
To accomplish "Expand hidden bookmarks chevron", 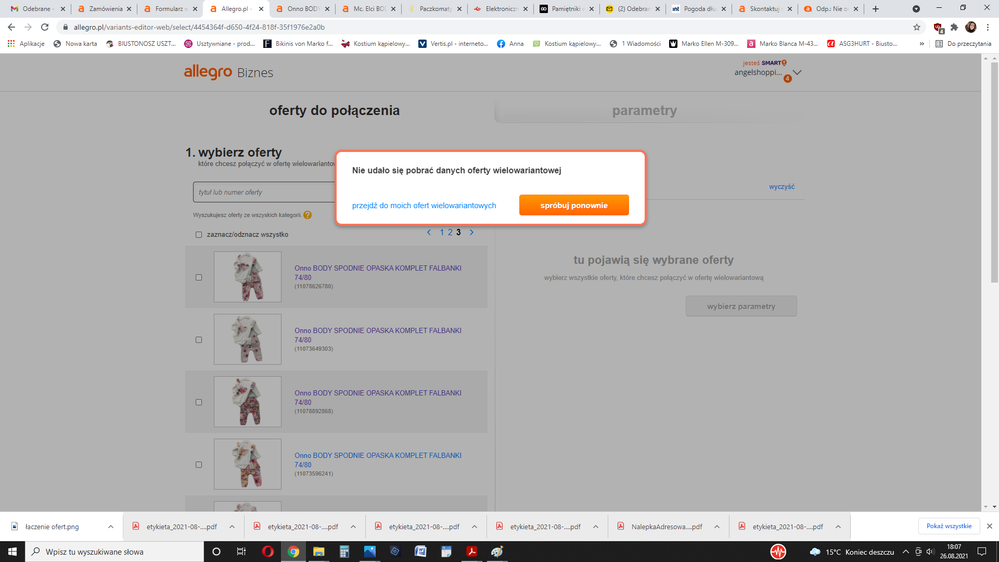I will pyautogui.click(x=922, y=44).
